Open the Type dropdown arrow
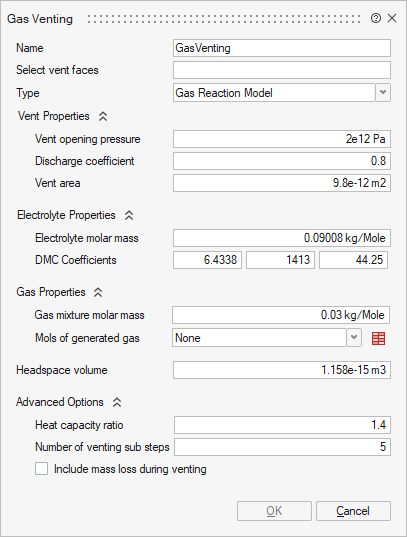This screenshot has width=407, height=537. pyautogui.click(x=383, y=92)
